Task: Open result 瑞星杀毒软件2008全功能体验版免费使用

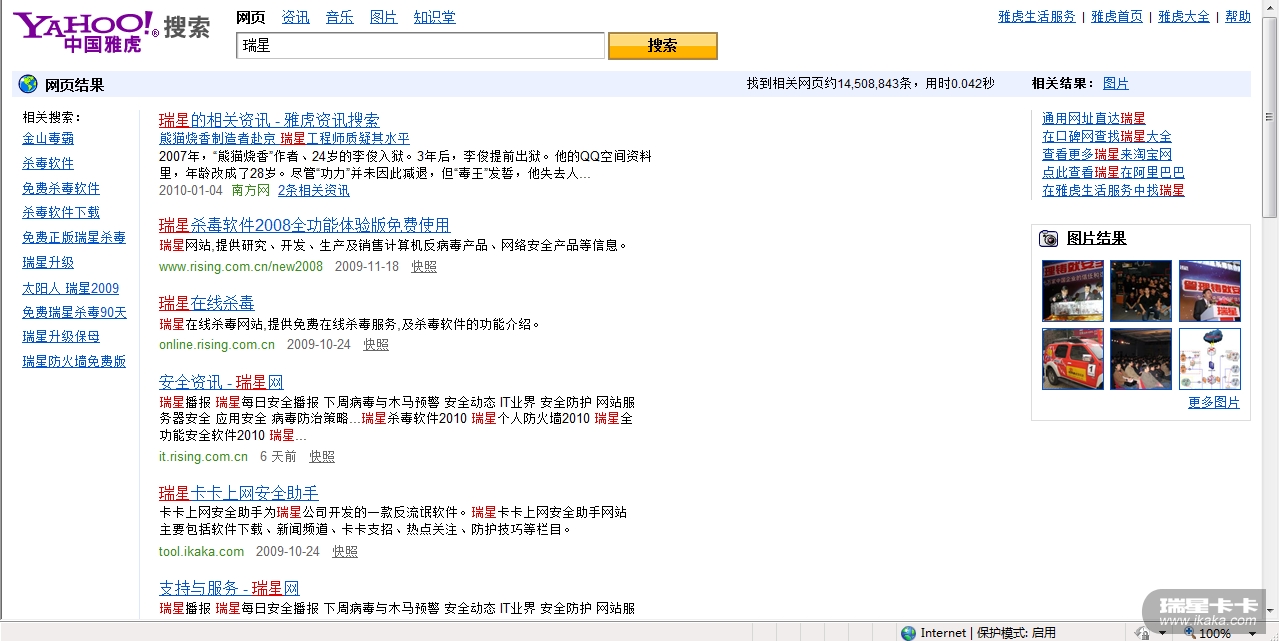Action: pos(305,225)
